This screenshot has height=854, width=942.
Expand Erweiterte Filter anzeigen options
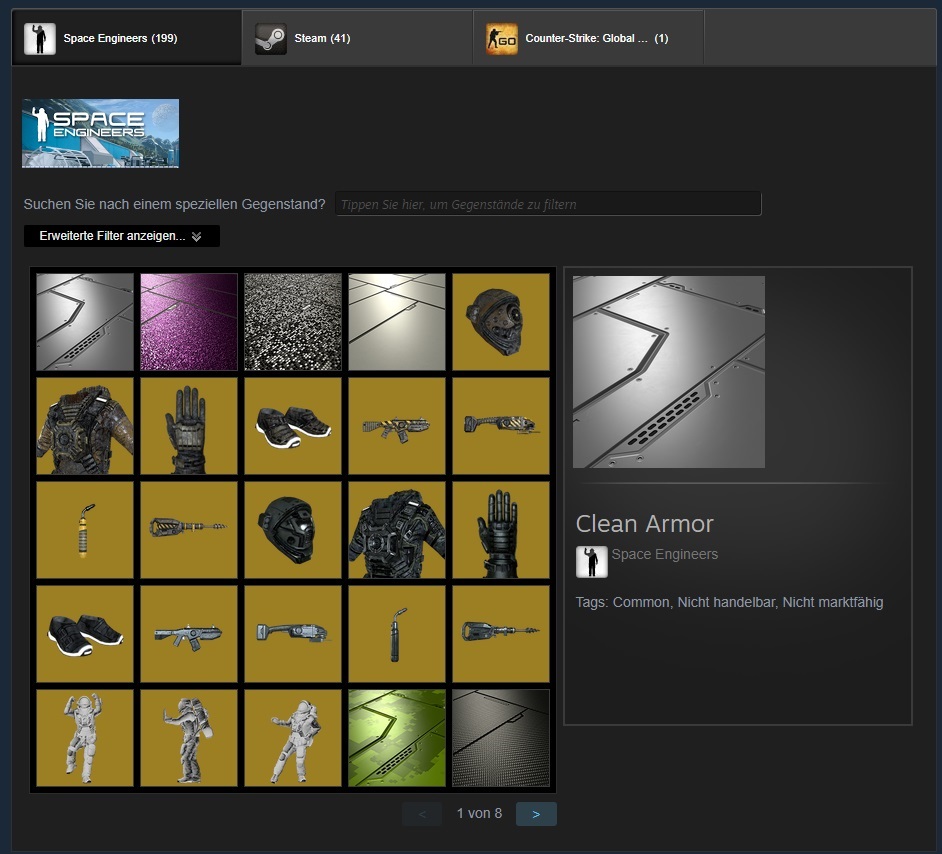point(121,236)
